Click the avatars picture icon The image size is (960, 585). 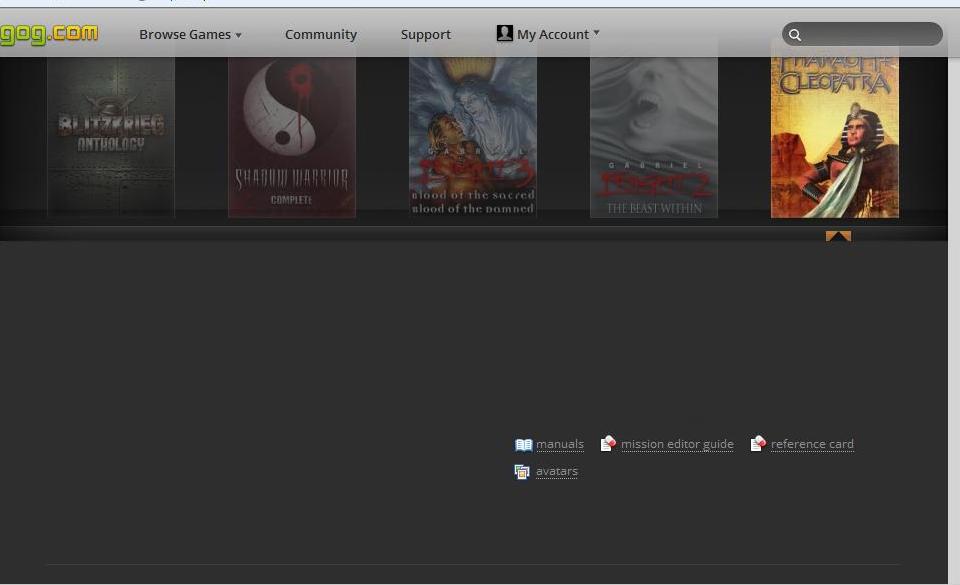[522, 472]
